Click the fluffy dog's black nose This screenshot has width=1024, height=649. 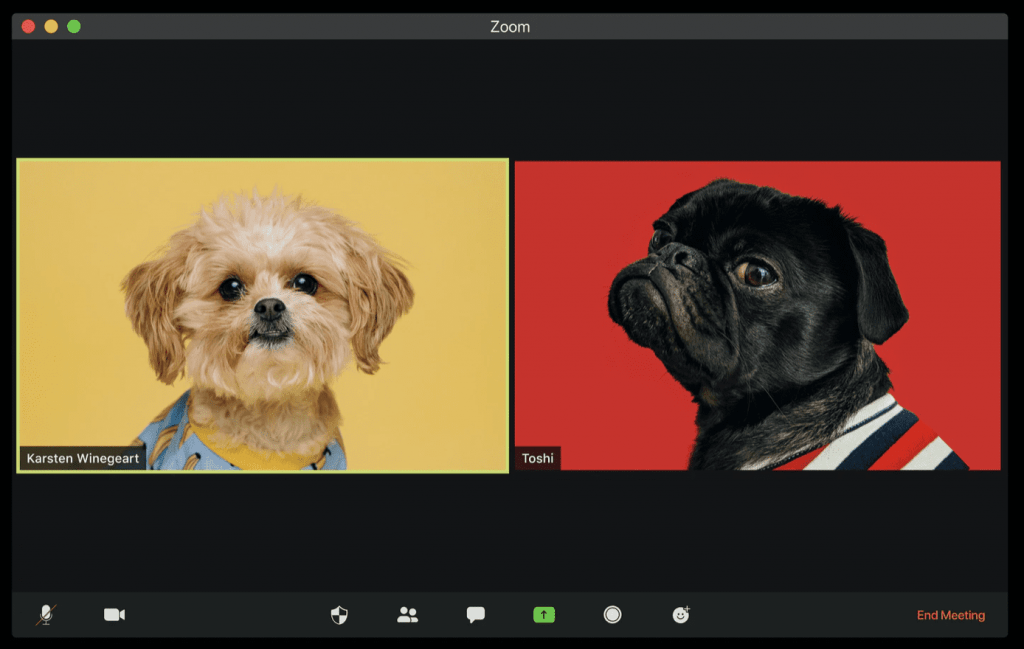(x=268, y=308)
